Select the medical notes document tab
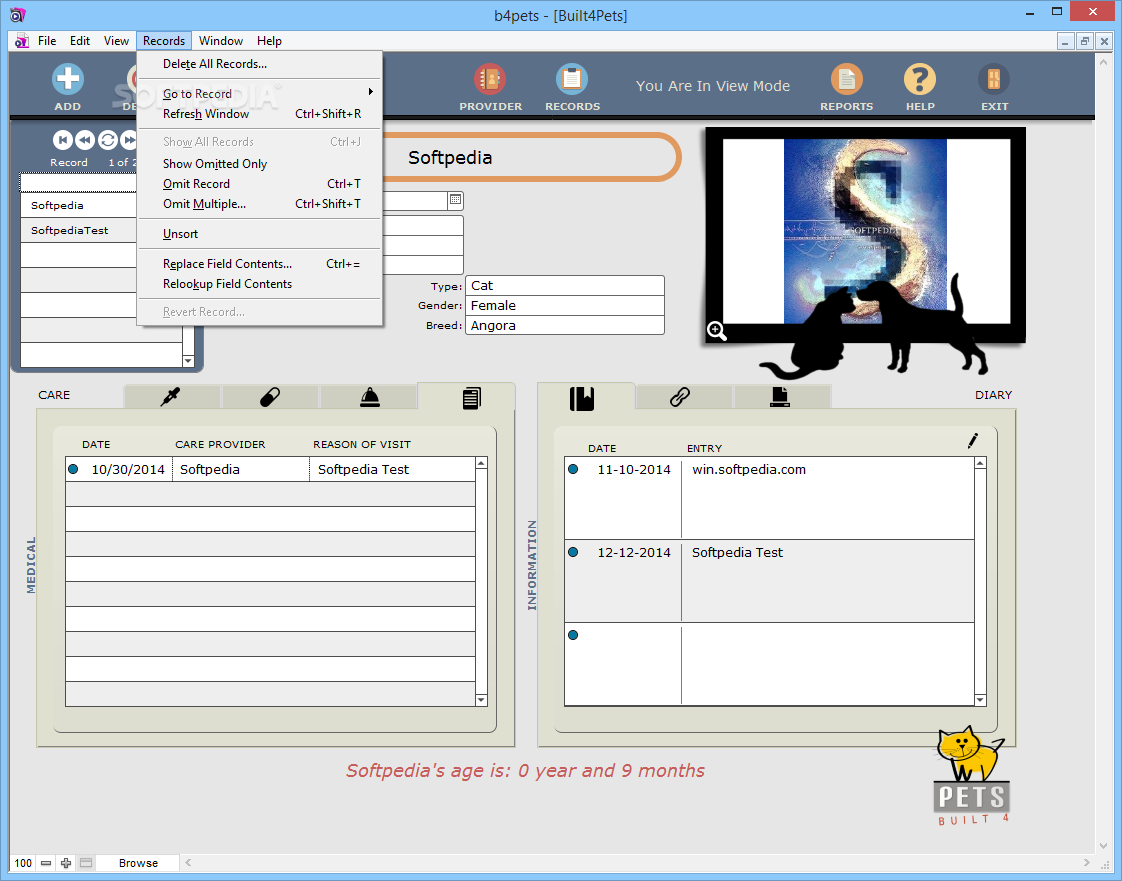 pyautogui.click(x=470, y=397)
